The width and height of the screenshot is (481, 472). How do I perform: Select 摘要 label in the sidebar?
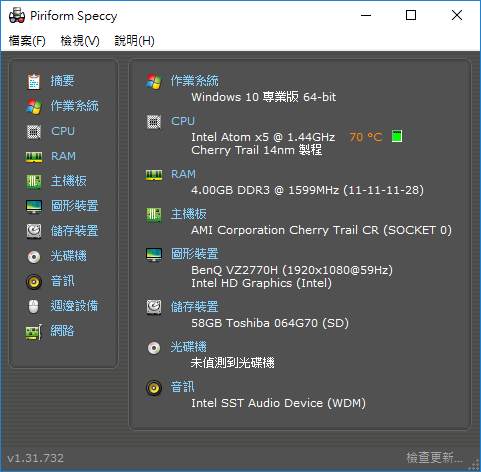(62, 81)
